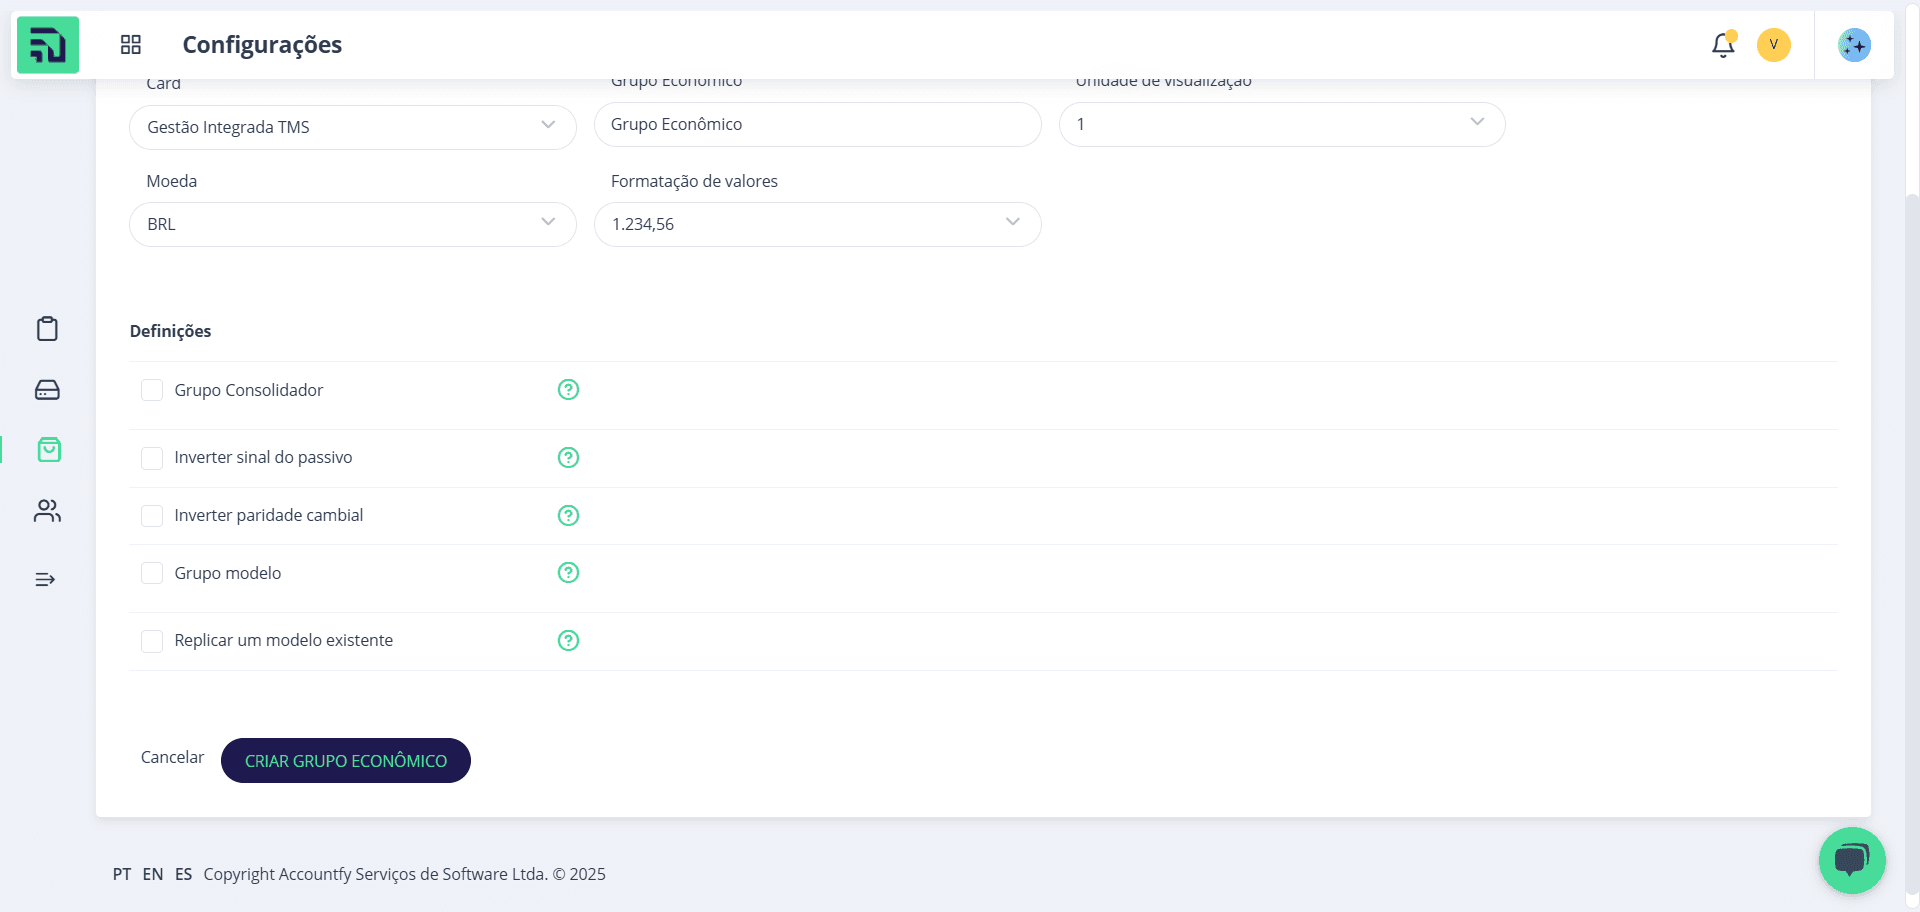Open the users sidebar icon
Screen dimensions: 1920x912
coord(47,511)
